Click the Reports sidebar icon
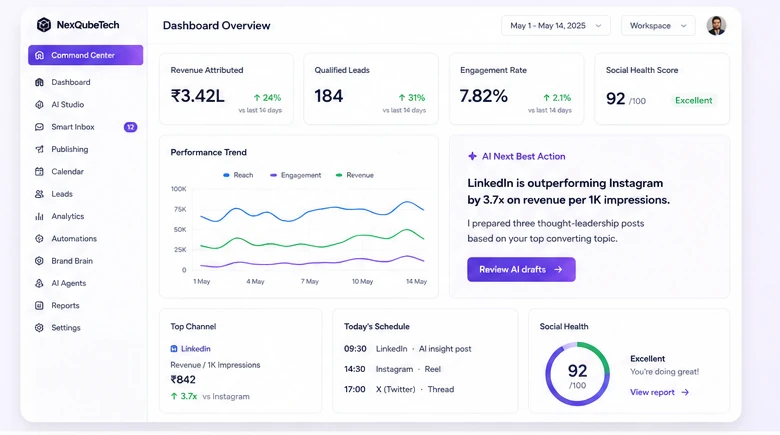 click(x=39, y=306)
